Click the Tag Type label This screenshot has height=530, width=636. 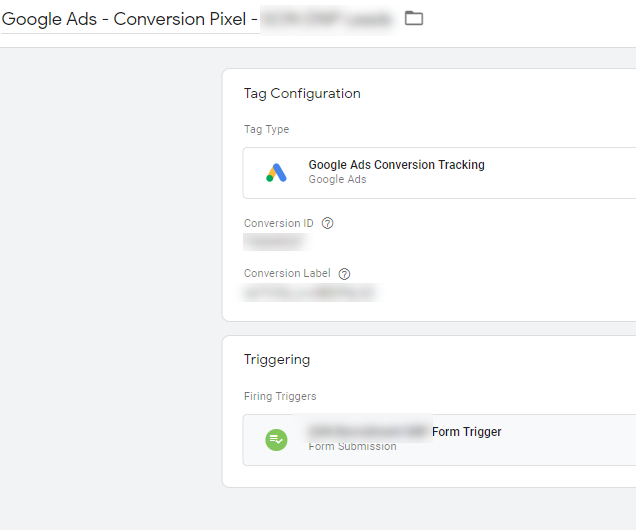tap(266, 129)
